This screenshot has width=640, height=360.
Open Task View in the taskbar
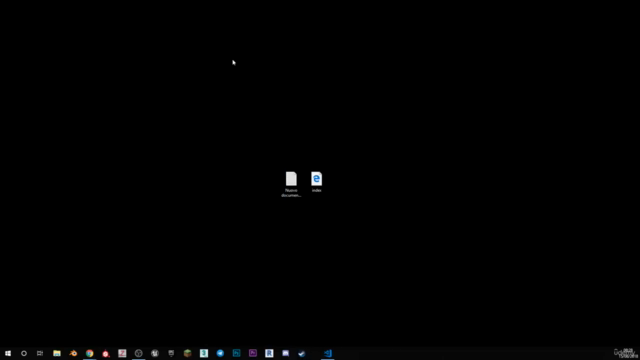(x=40, y=353)
